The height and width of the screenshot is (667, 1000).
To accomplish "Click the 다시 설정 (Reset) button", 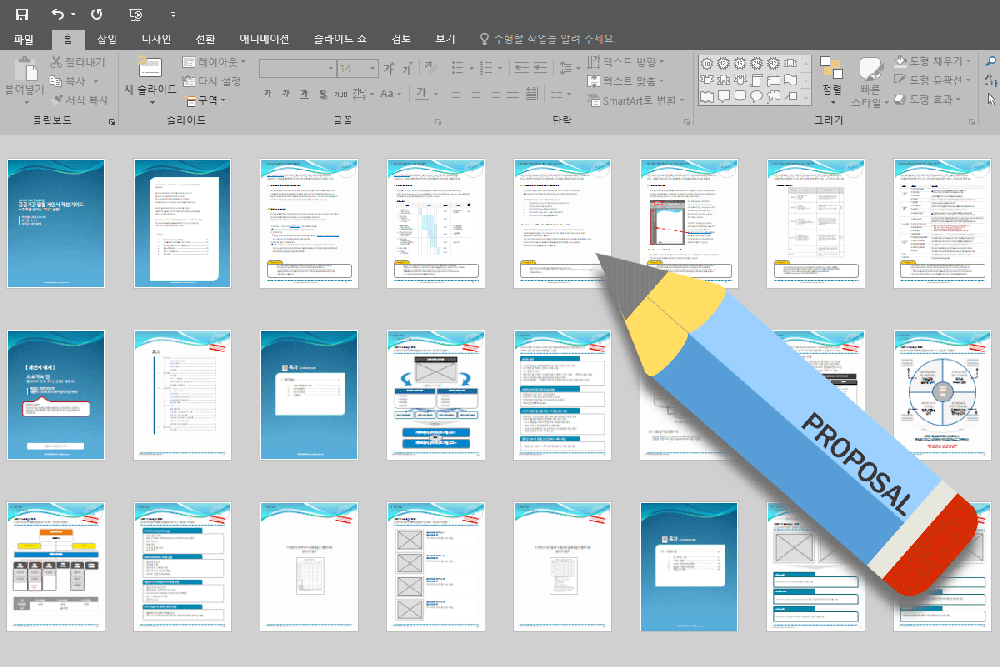I will (212, 81).
